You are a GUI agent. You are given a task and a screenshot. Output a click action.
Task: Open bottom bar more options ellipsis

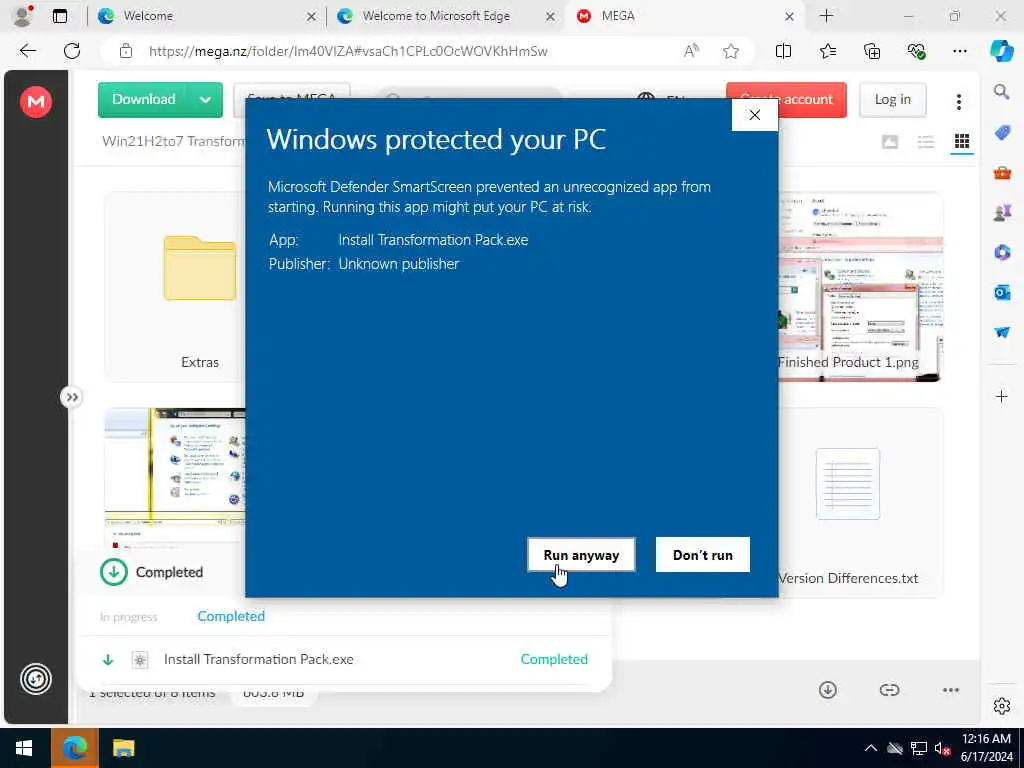click(x=951, y=690)
